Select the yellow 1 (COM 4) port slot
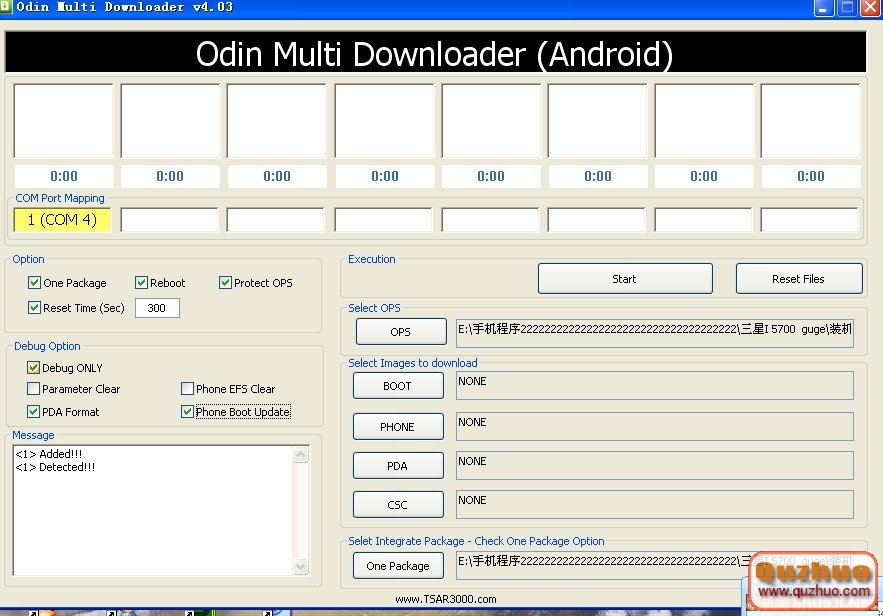 pos(62,220)
